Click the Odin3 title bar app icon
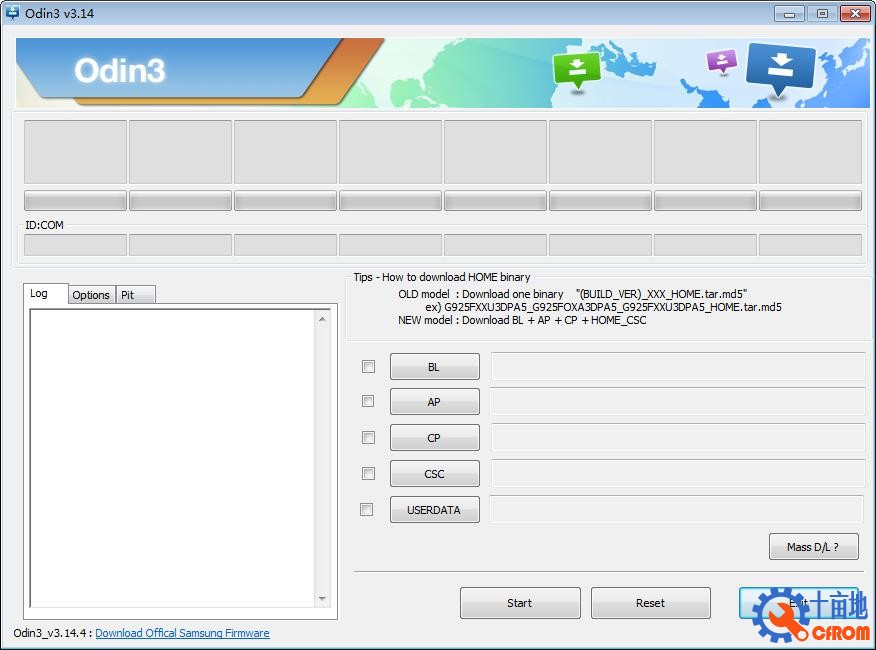876x650 pixels. click(13, 13)
